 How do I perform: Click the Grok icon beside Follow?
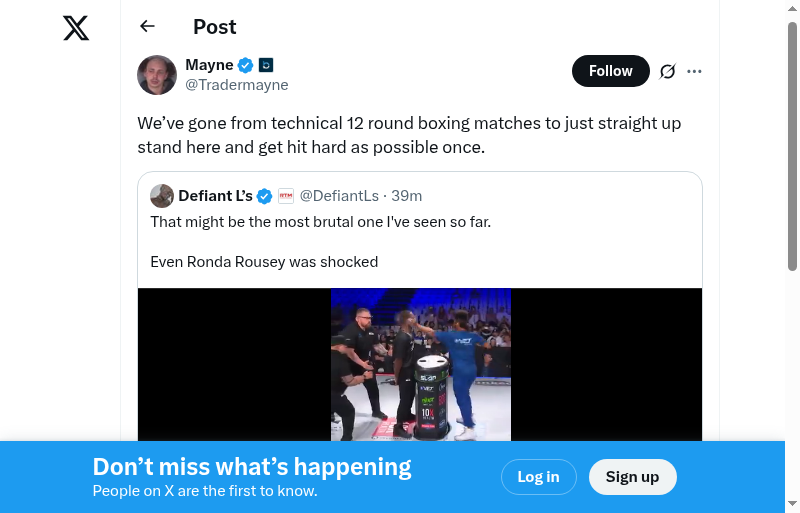click(668, 71)
